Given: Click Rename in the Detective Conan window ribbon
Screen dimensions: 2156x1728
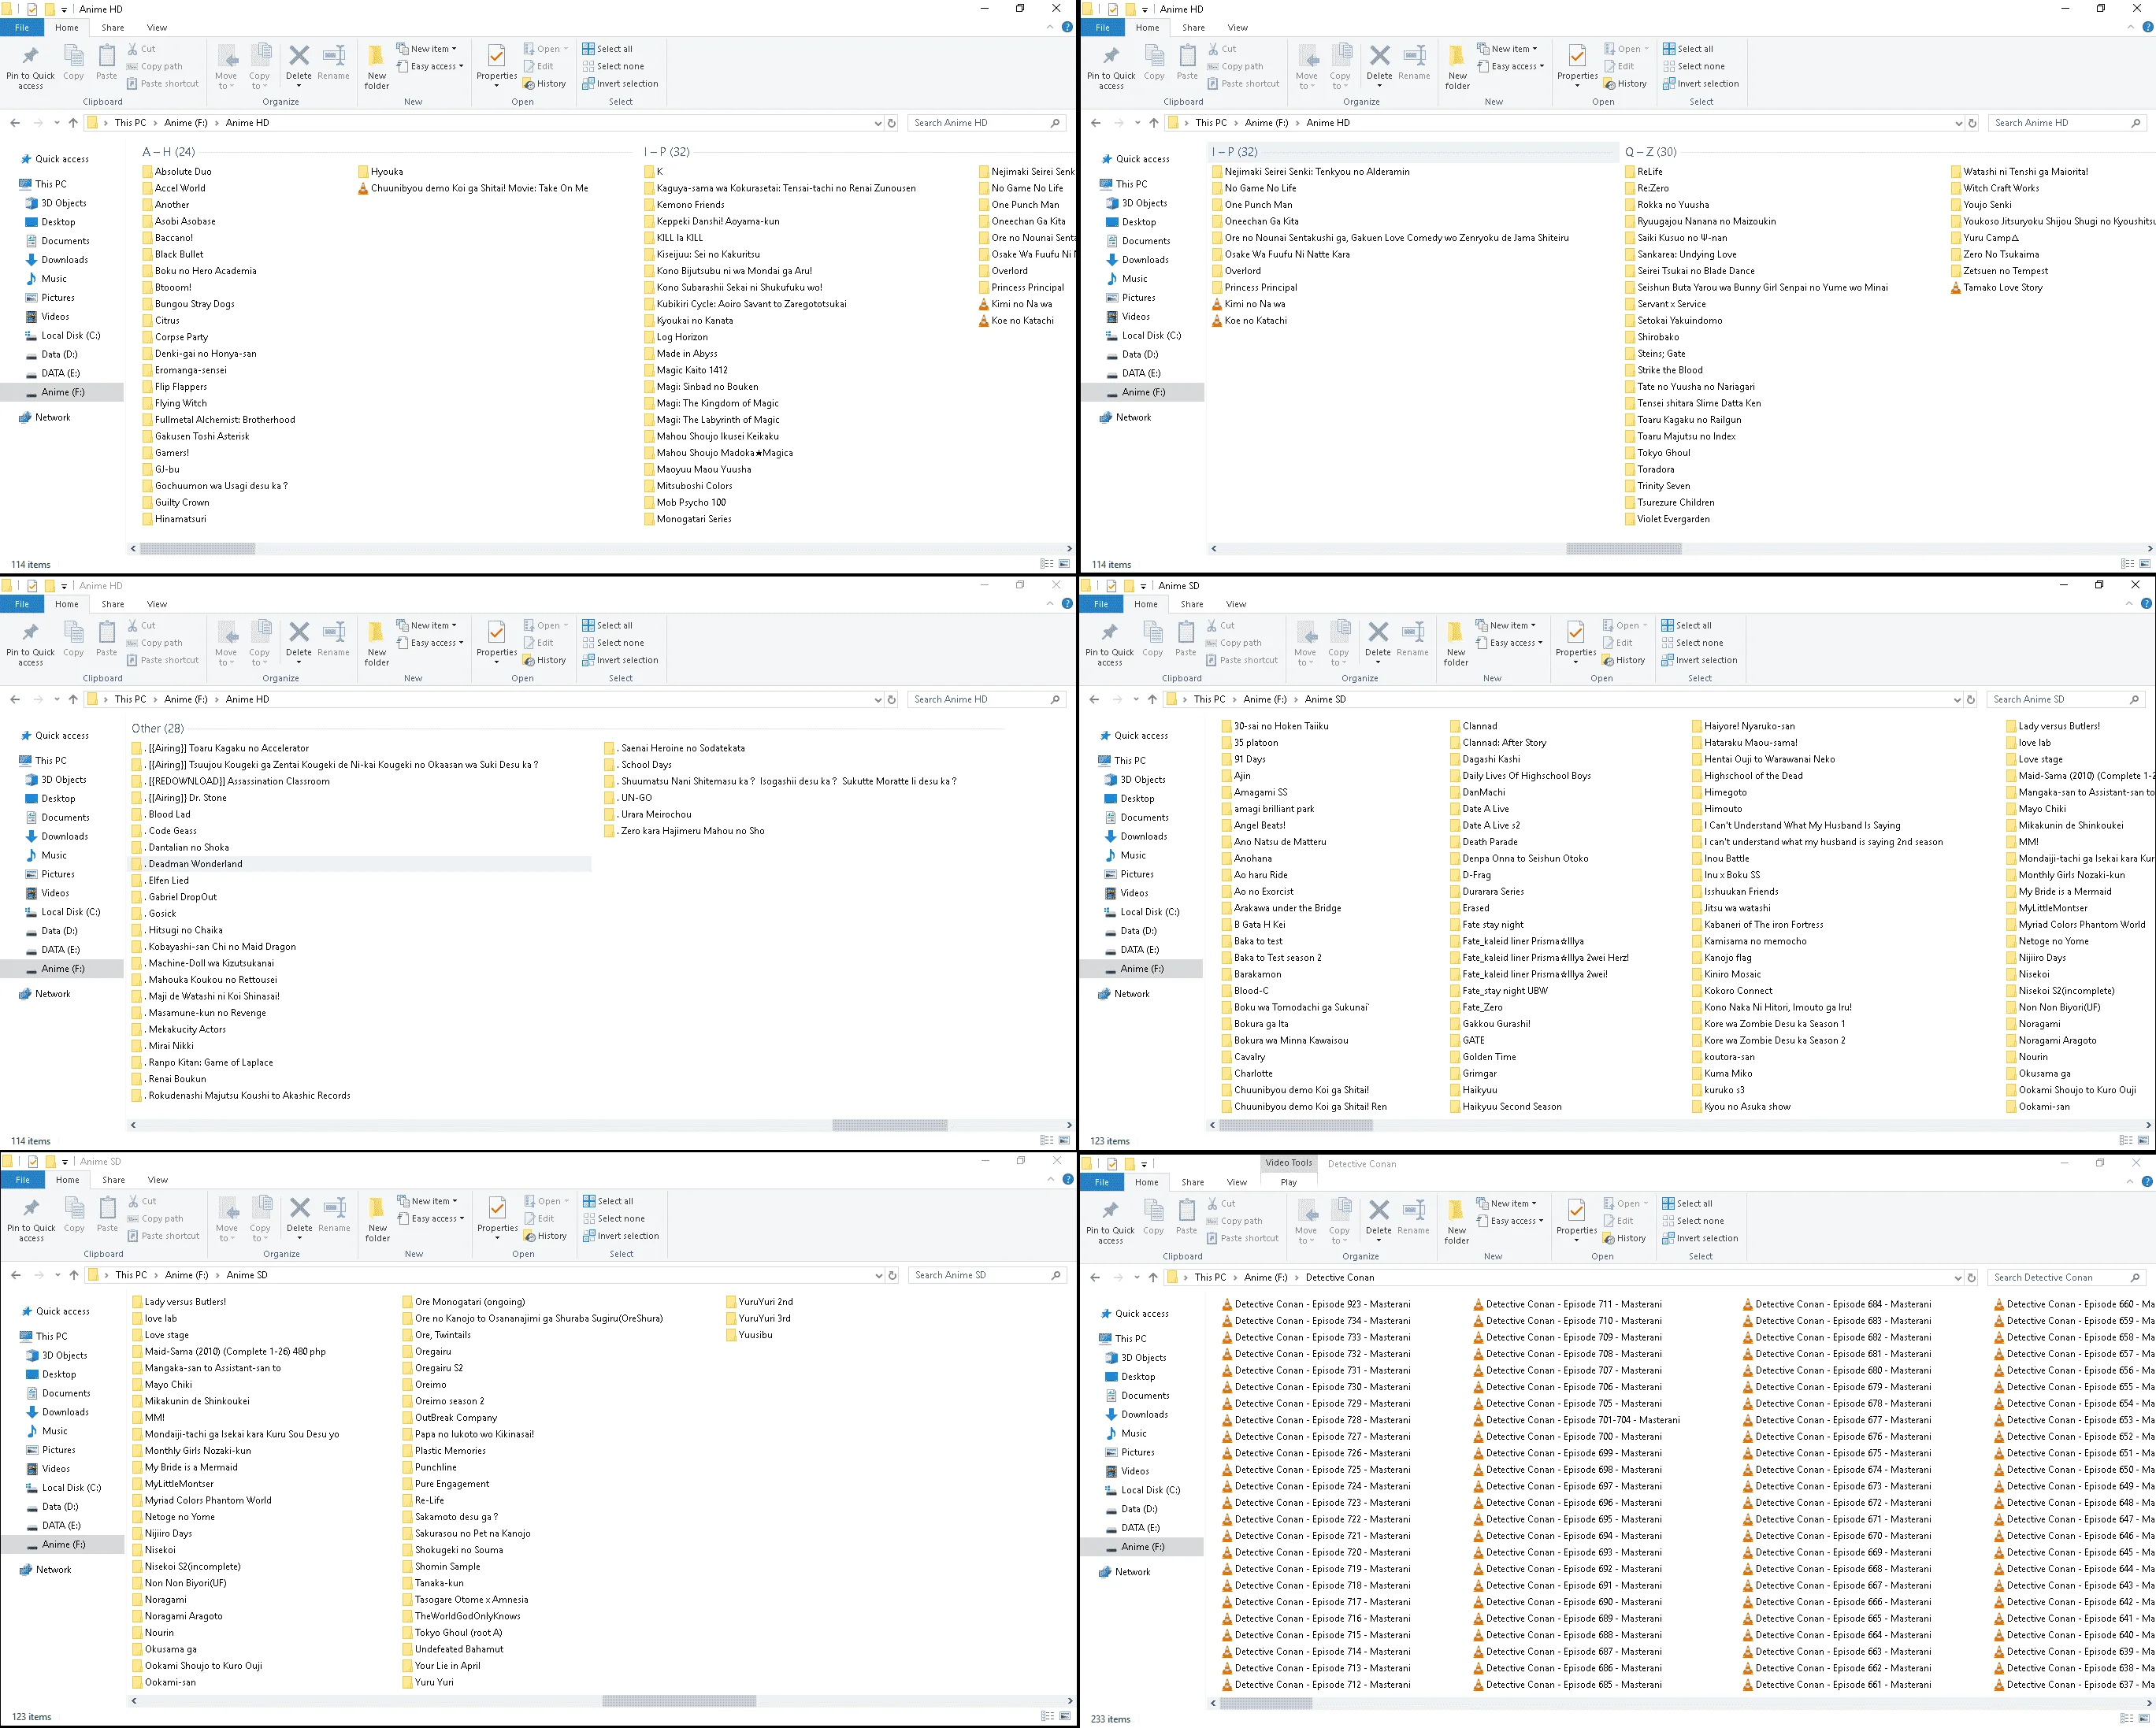Looking at the screenshot, I should [1413, 1218].
